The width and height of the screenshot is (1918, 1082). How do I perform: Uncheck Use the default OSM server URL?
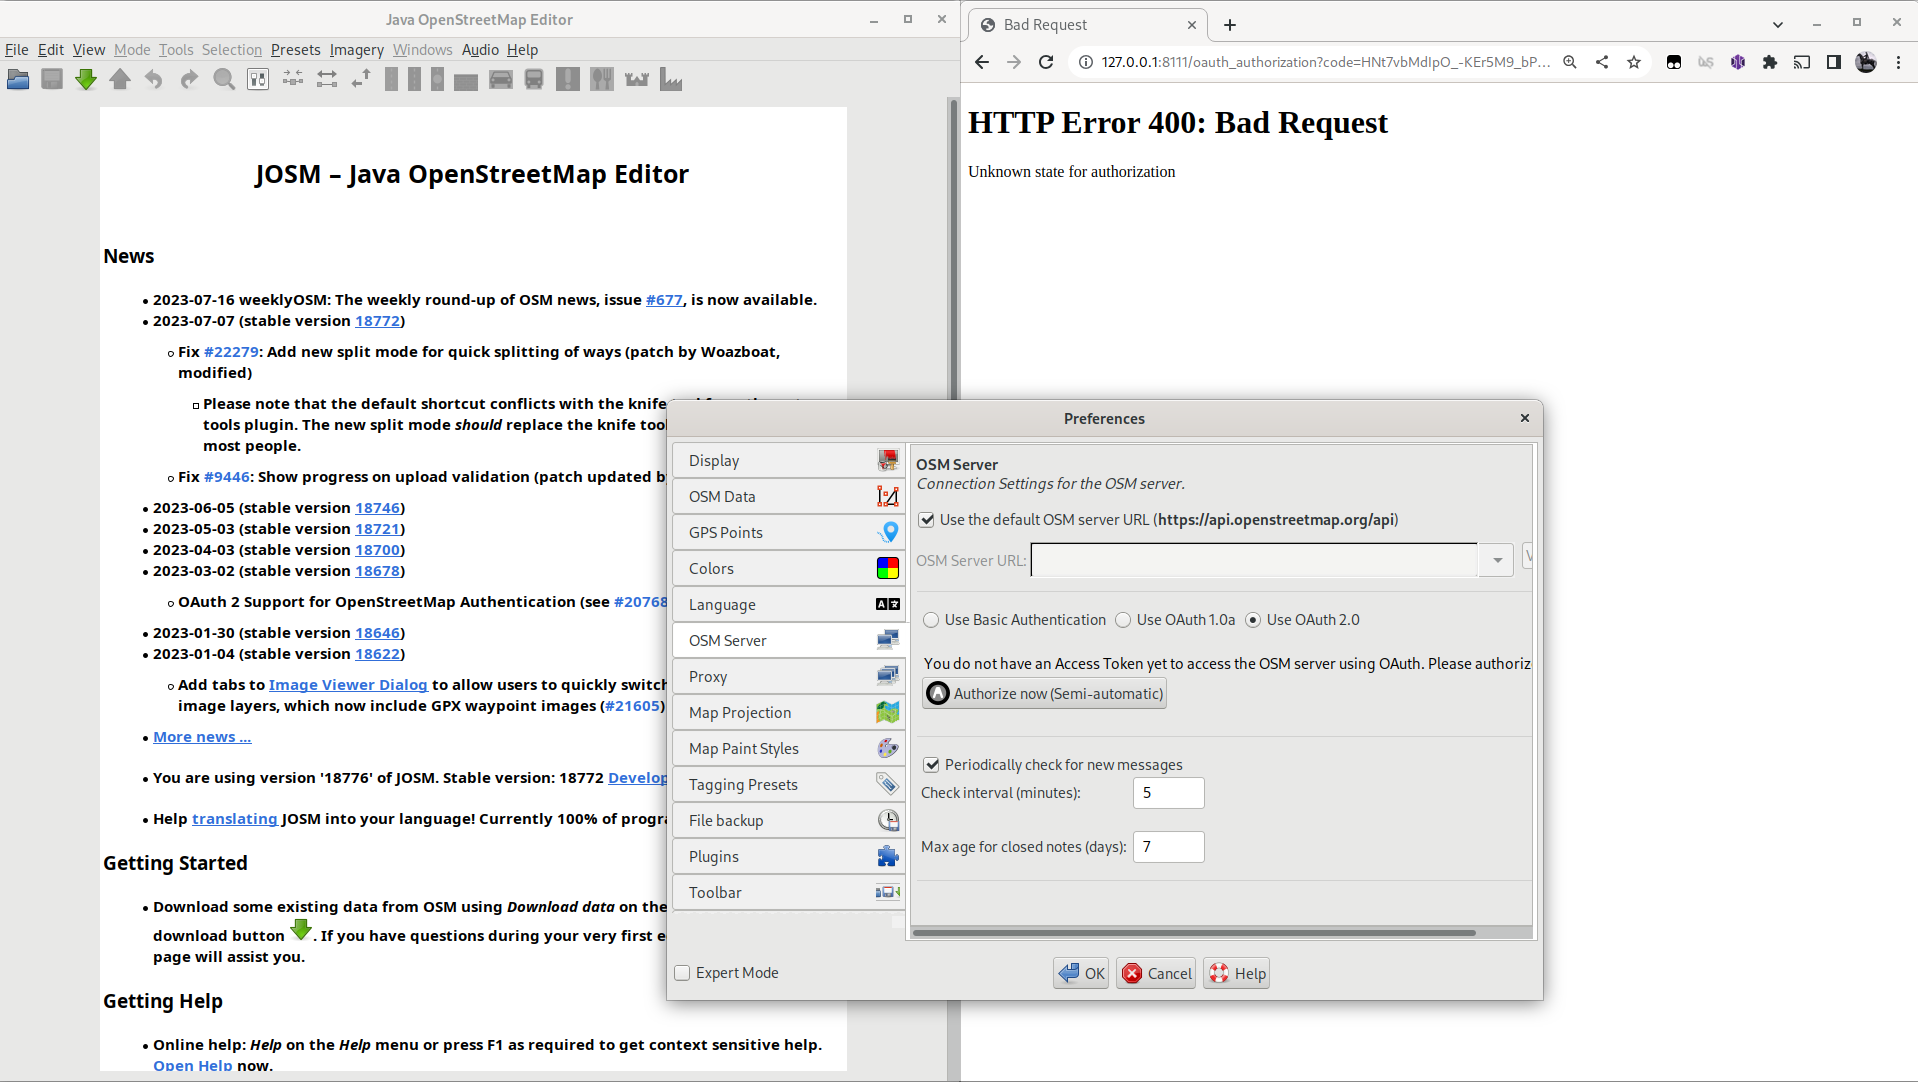(x=927, y=520)
